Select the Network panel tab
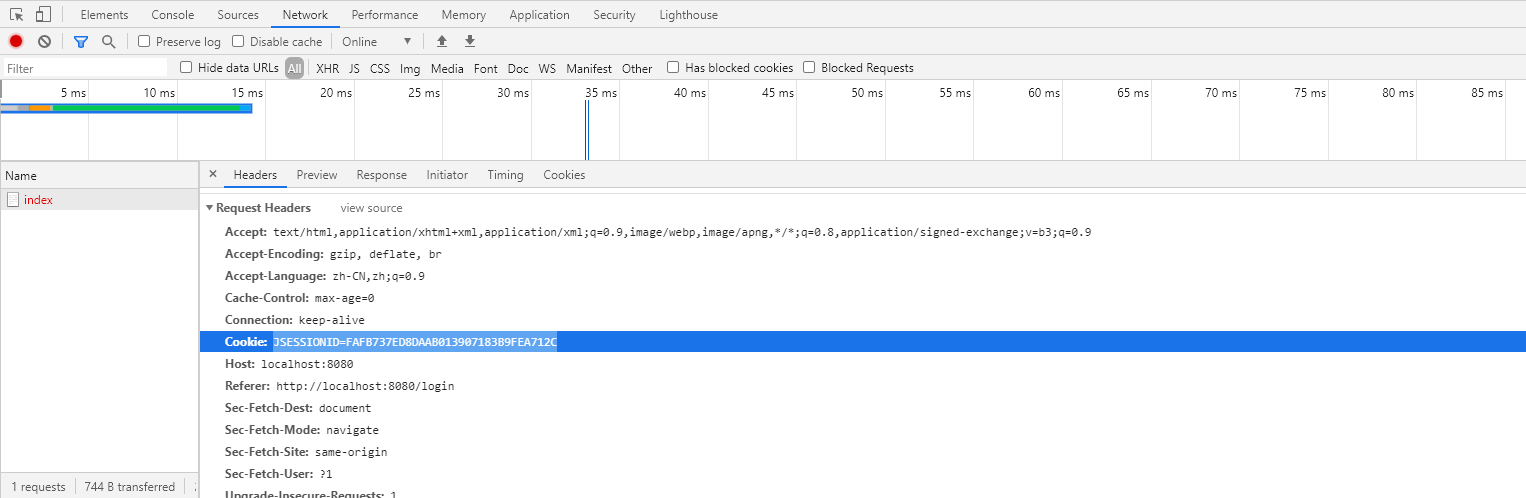The image size is (1526, 498). (x=305, y=15)
